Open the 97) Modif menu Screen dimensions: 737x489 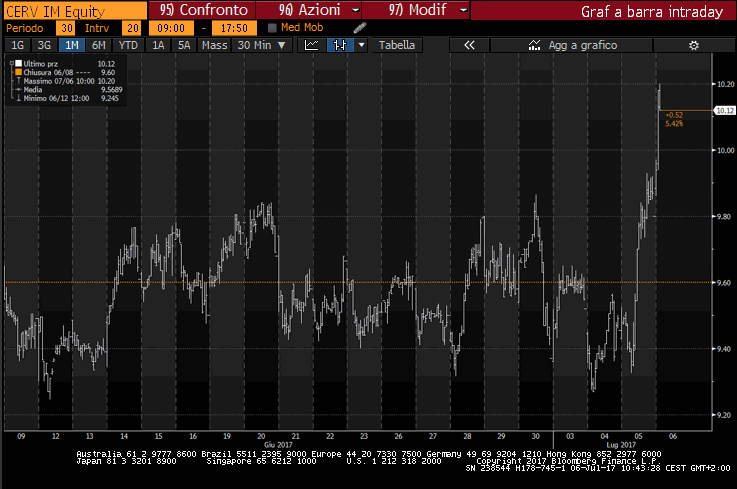(x=416, y=10)
